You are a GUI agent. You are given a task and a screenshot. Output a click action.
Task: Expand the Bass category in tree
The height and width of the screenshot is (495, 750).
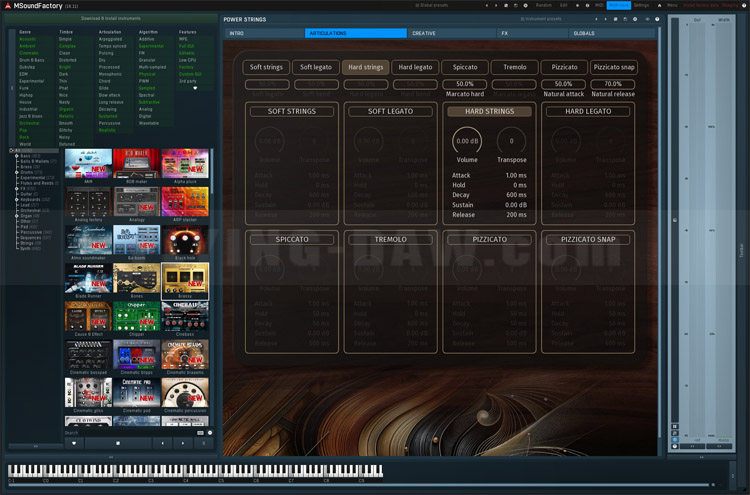pos(17,156)
